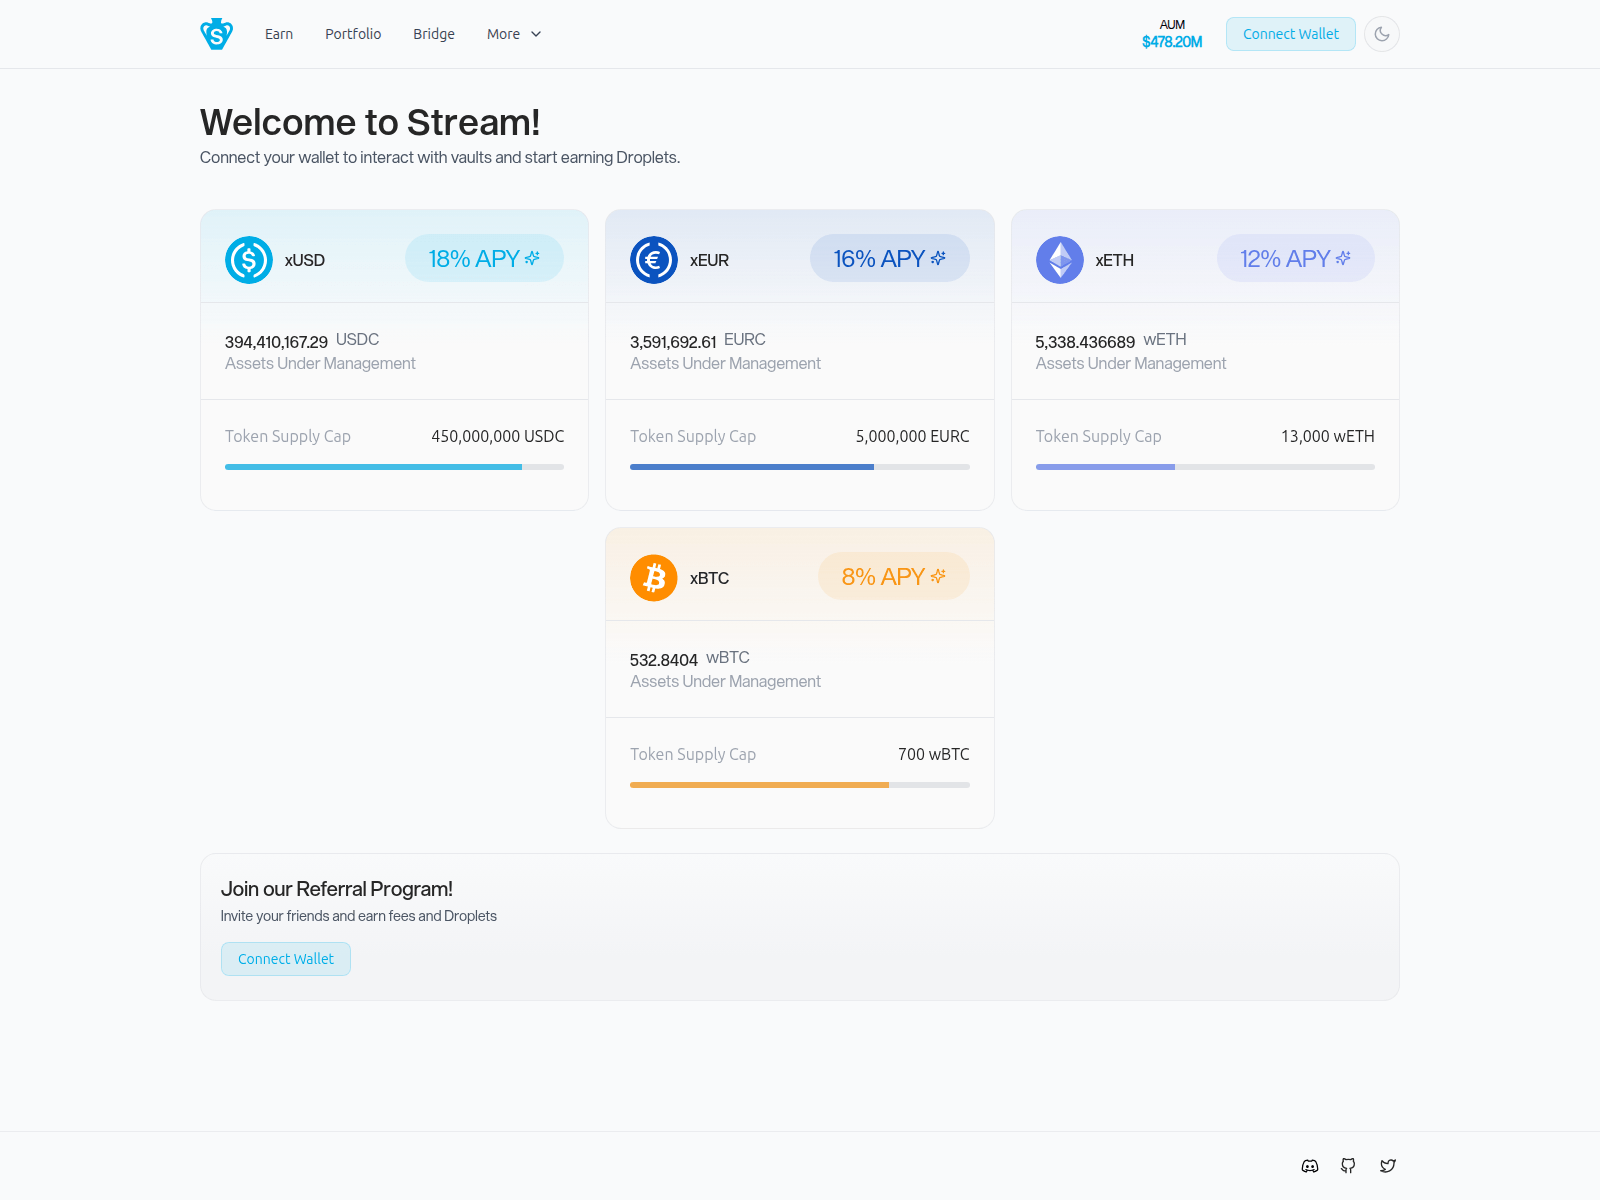Click the xUSD dollar coin icon
The height and width of the screenshot is (1200, 1600).
249,260
